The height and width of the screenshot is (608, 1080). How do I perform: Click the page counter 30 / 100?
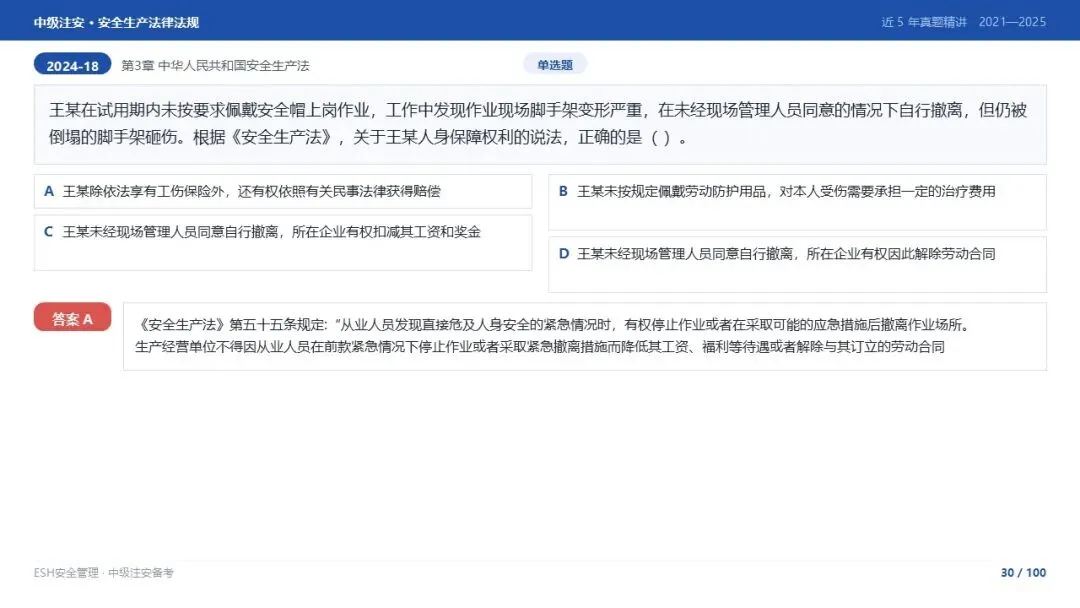pyautogui.click(x=1023, y=573)
